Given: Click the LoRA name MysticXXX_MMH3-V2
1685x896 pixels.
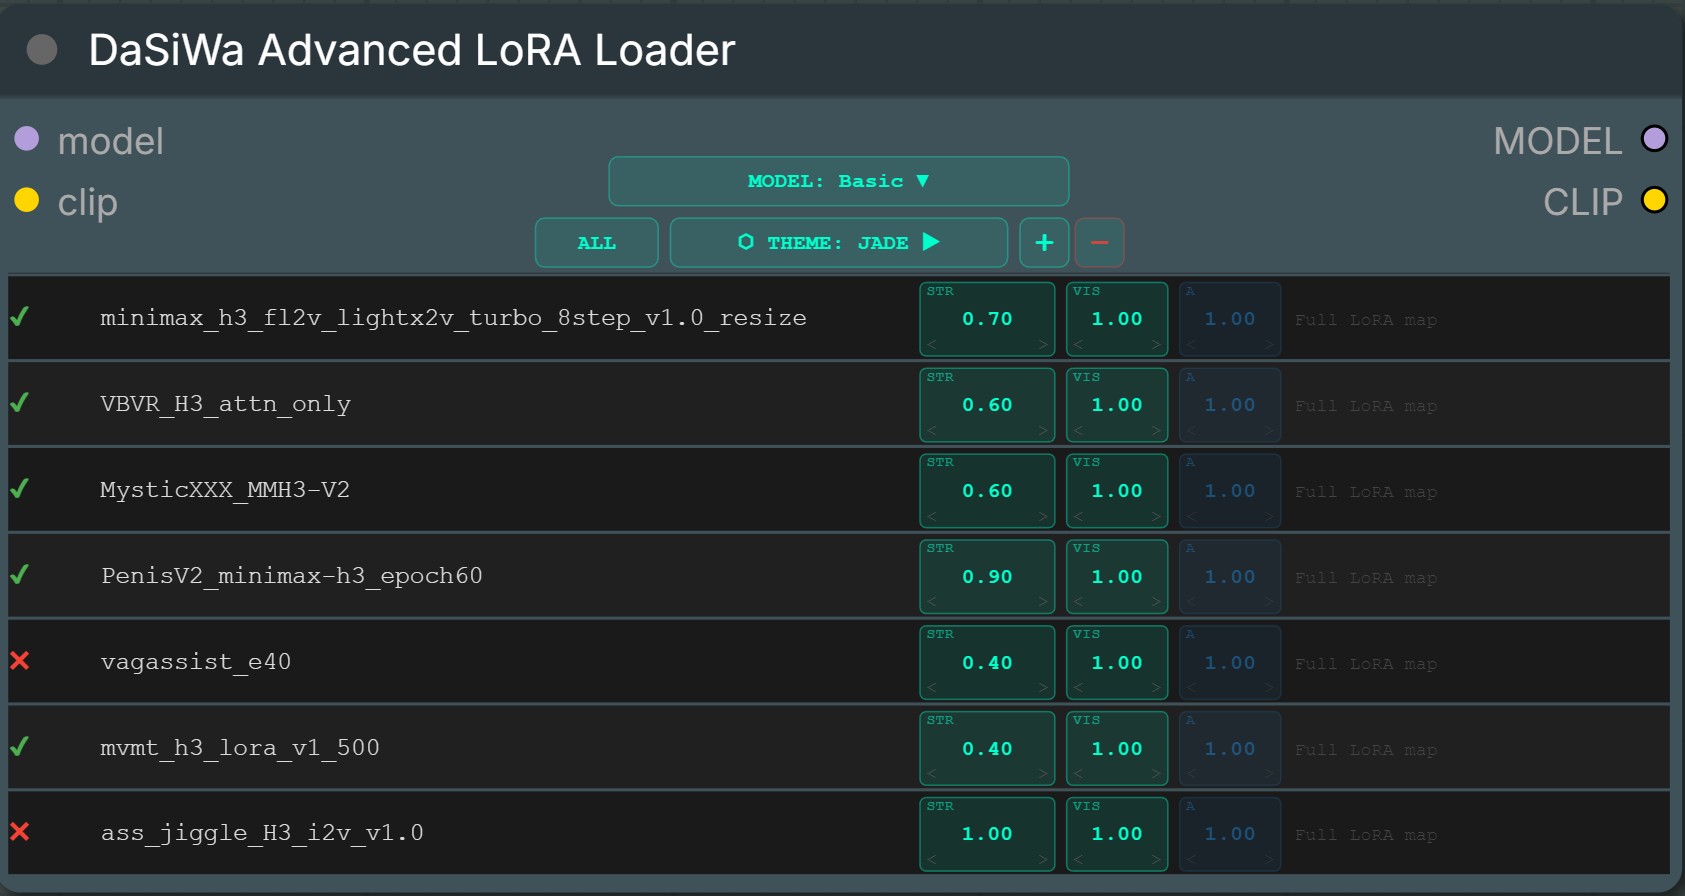Looking at the screenshot, I should 225,490.
